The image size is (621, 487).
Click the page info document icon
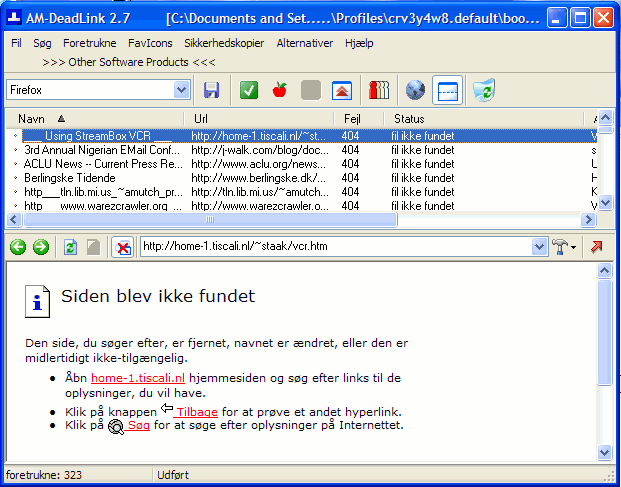[x=37, y=302]
